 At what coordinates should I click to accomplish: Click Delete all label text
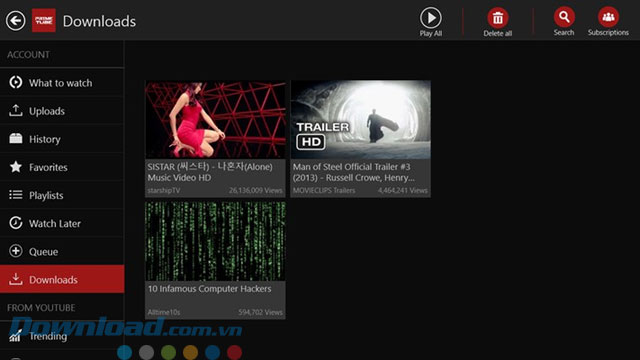click(498, 33)
